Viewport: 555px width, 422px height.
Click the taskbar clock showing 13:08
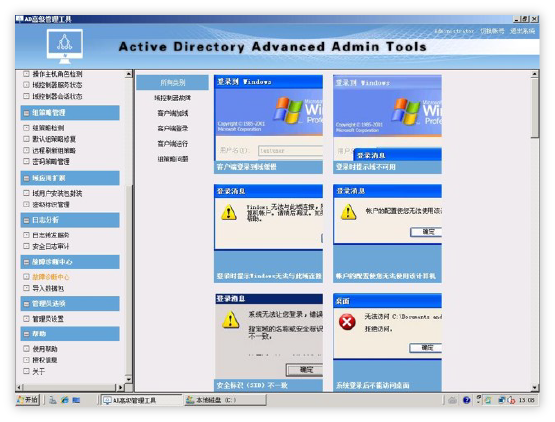coord(526,400)
